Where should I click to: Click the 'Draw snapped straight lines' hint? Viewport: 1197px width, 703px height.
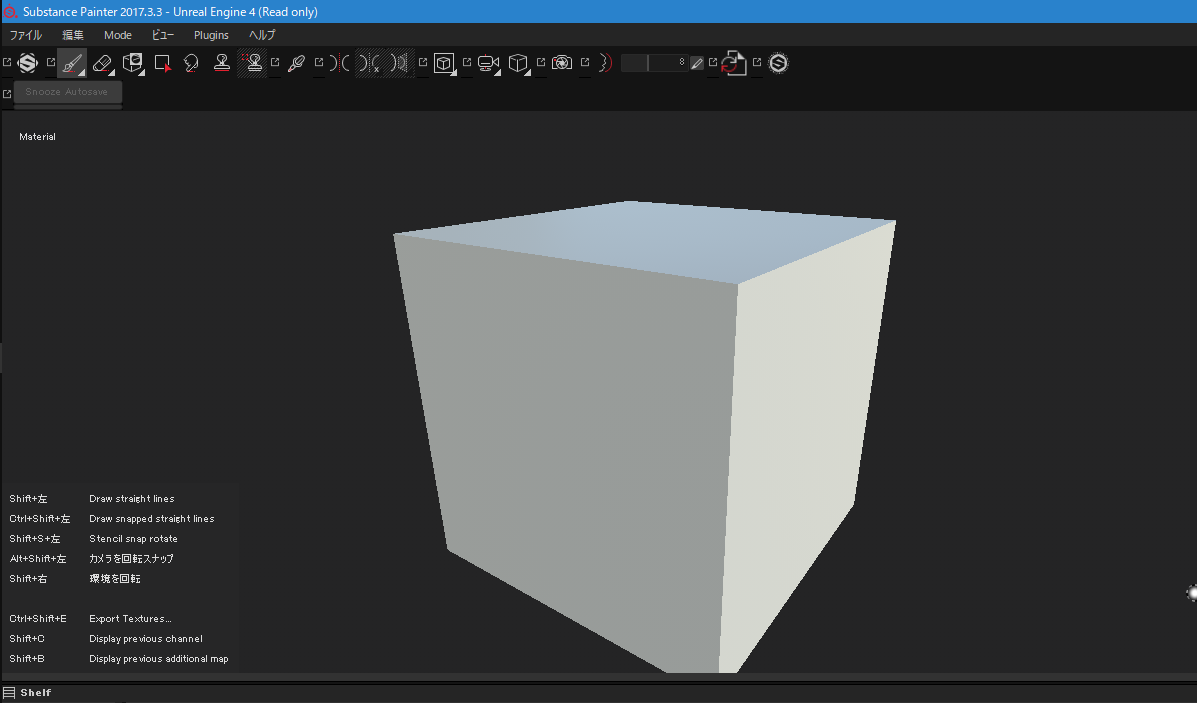point(152,518)
